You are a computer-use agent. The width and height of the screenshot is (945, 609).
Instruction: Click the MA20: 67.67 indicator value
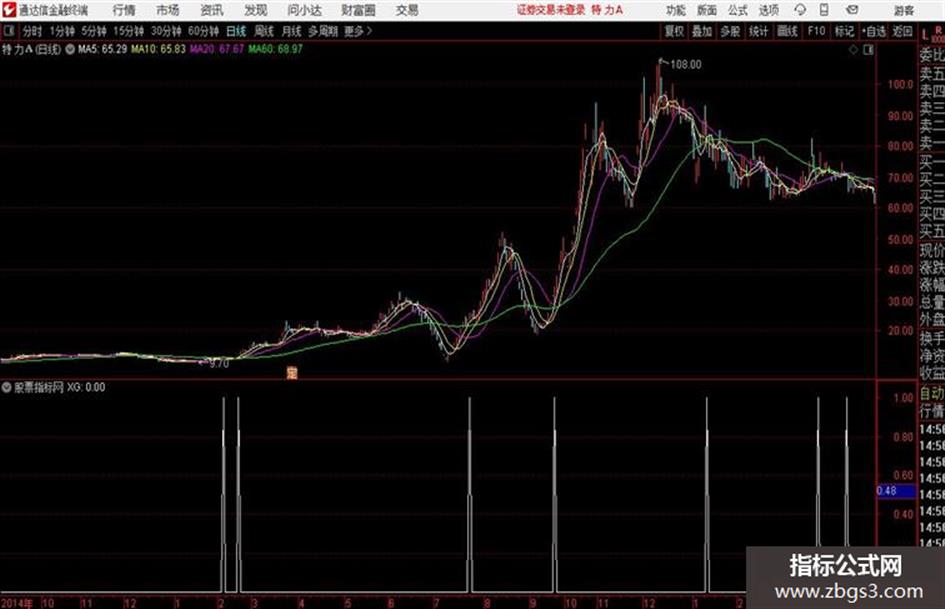pyautogui.click(x=217, y=49)
